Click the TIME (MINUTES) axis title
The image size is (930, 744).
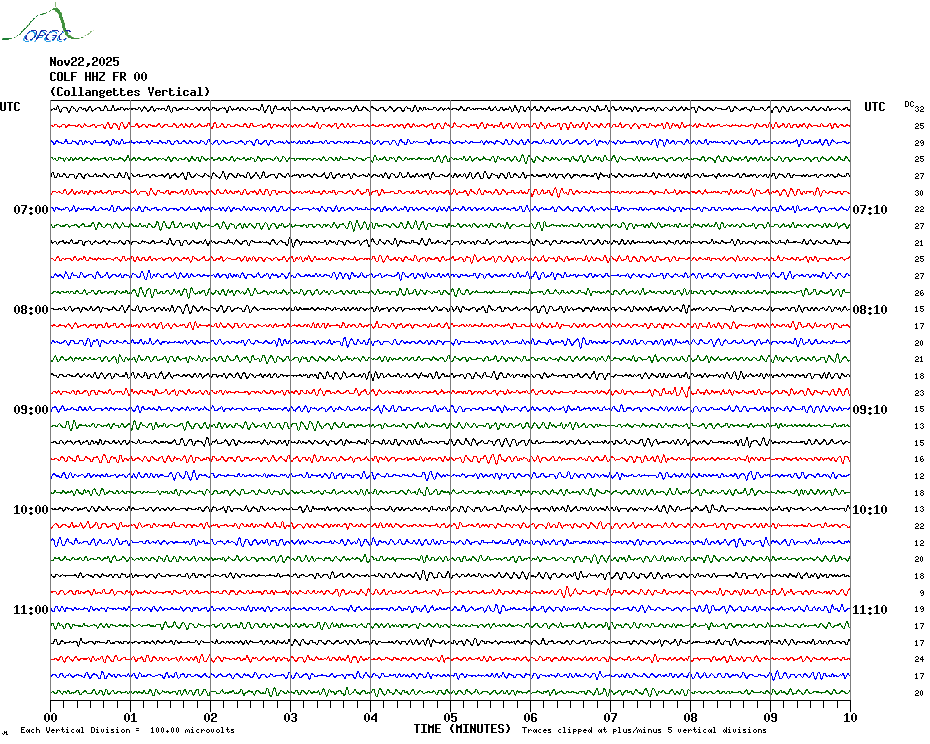[x=462, y=729]
